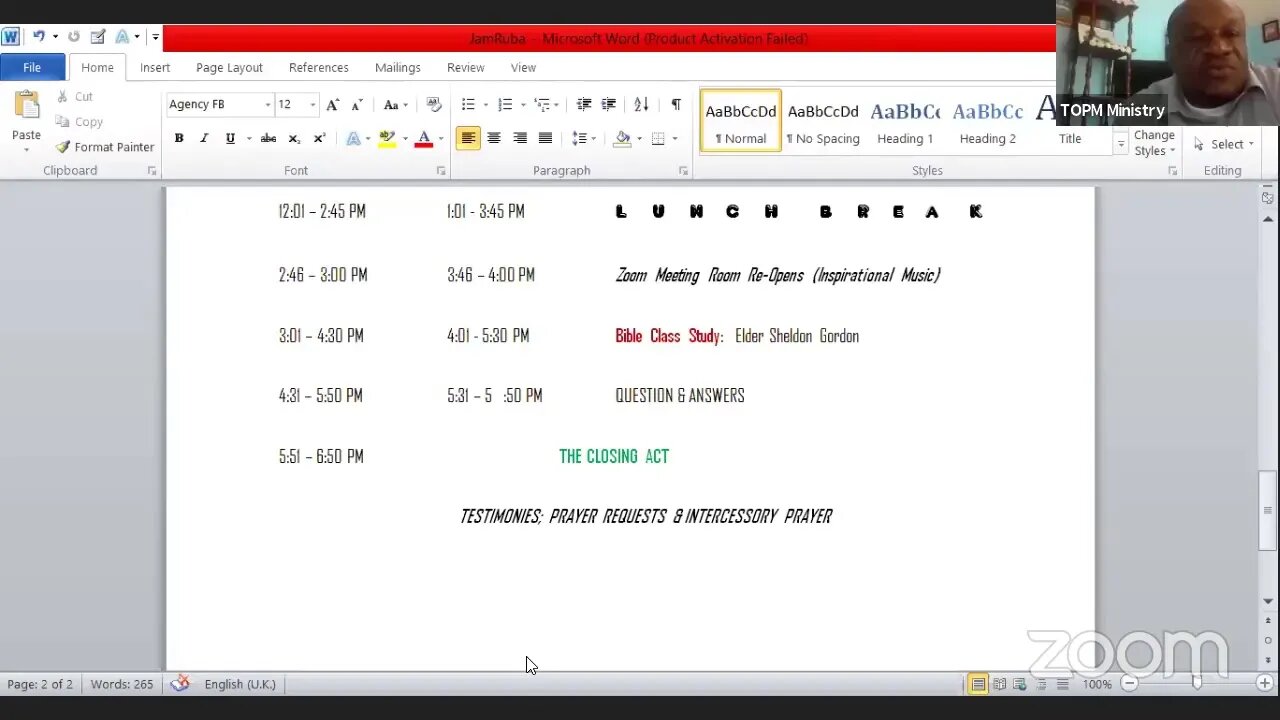This screenshot has height=720, width=1280.
Task: Open the Change Styles dropdown
Action: tap(1154, 142)
